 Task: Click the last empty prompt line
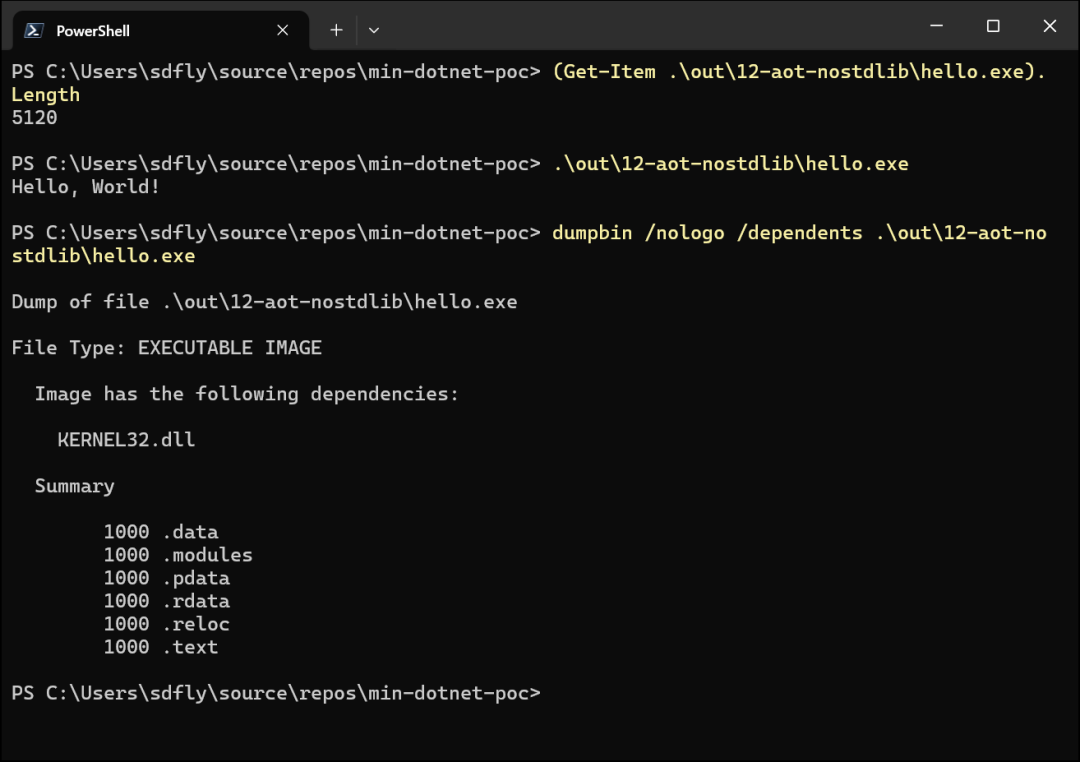(276, 693)
